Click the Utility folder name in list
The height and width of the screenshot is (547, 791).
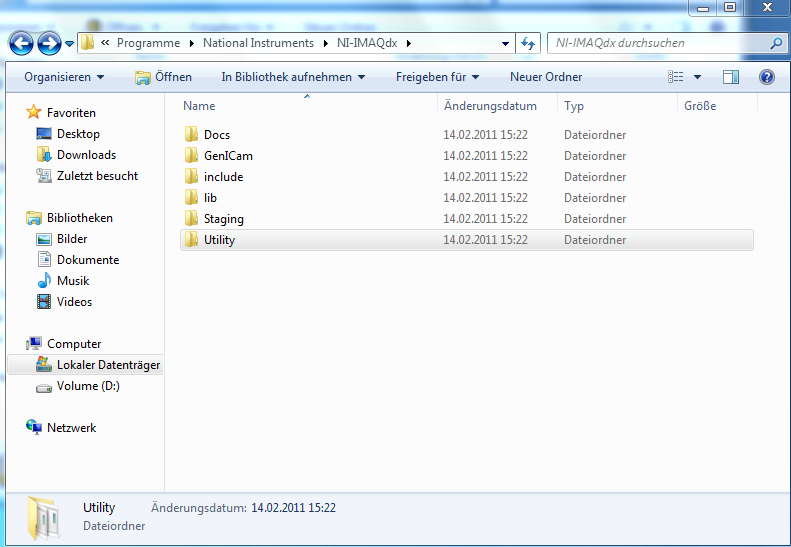pos(219,240)
